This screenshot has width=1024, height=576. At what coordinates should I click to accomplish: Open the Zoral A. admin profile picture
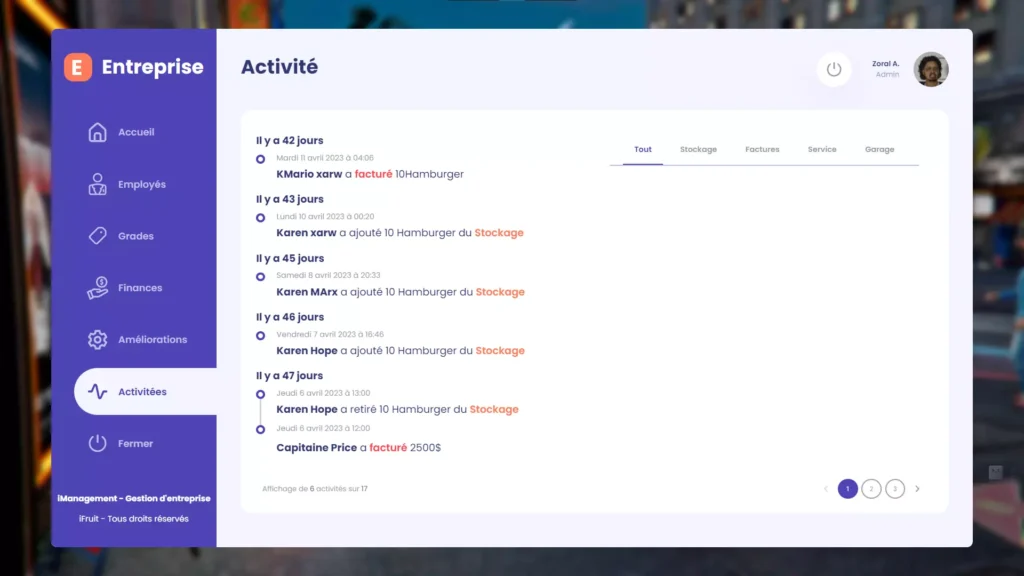931,69
